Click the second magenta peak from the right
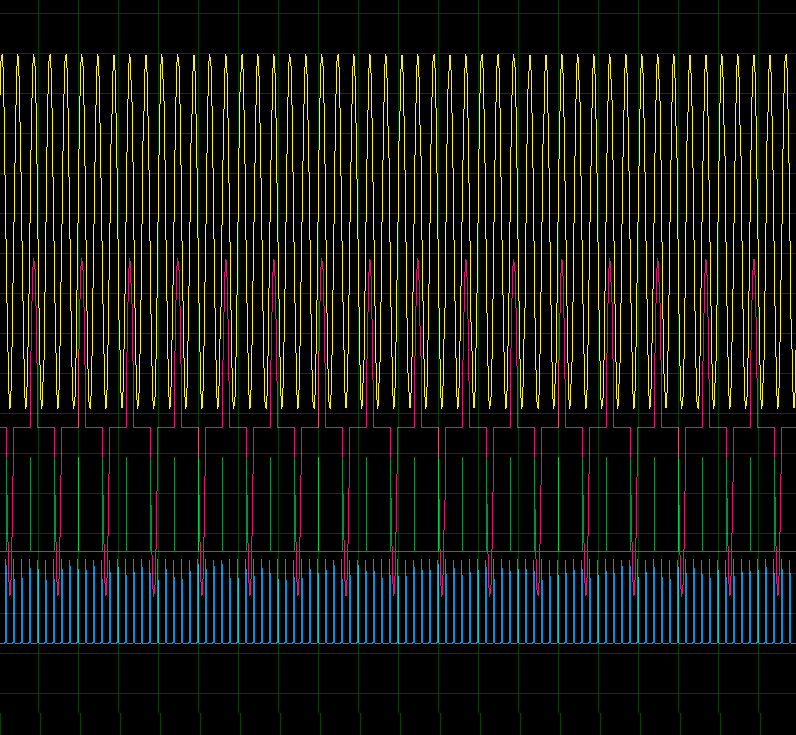The height and width of the screenshot is (735, 796). click(706, 262)
